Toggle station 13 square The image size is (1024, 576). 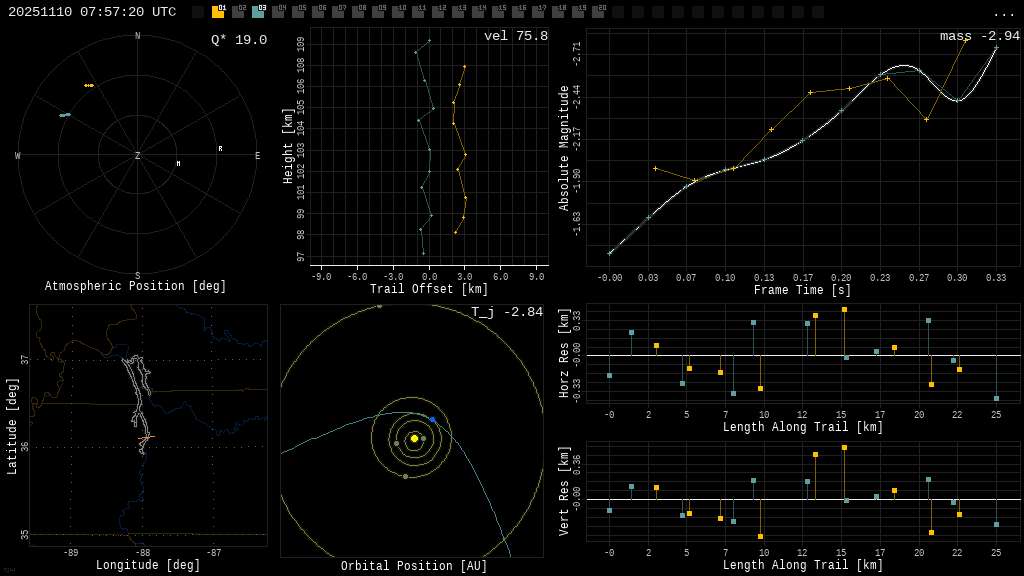[x=458, y=12]
